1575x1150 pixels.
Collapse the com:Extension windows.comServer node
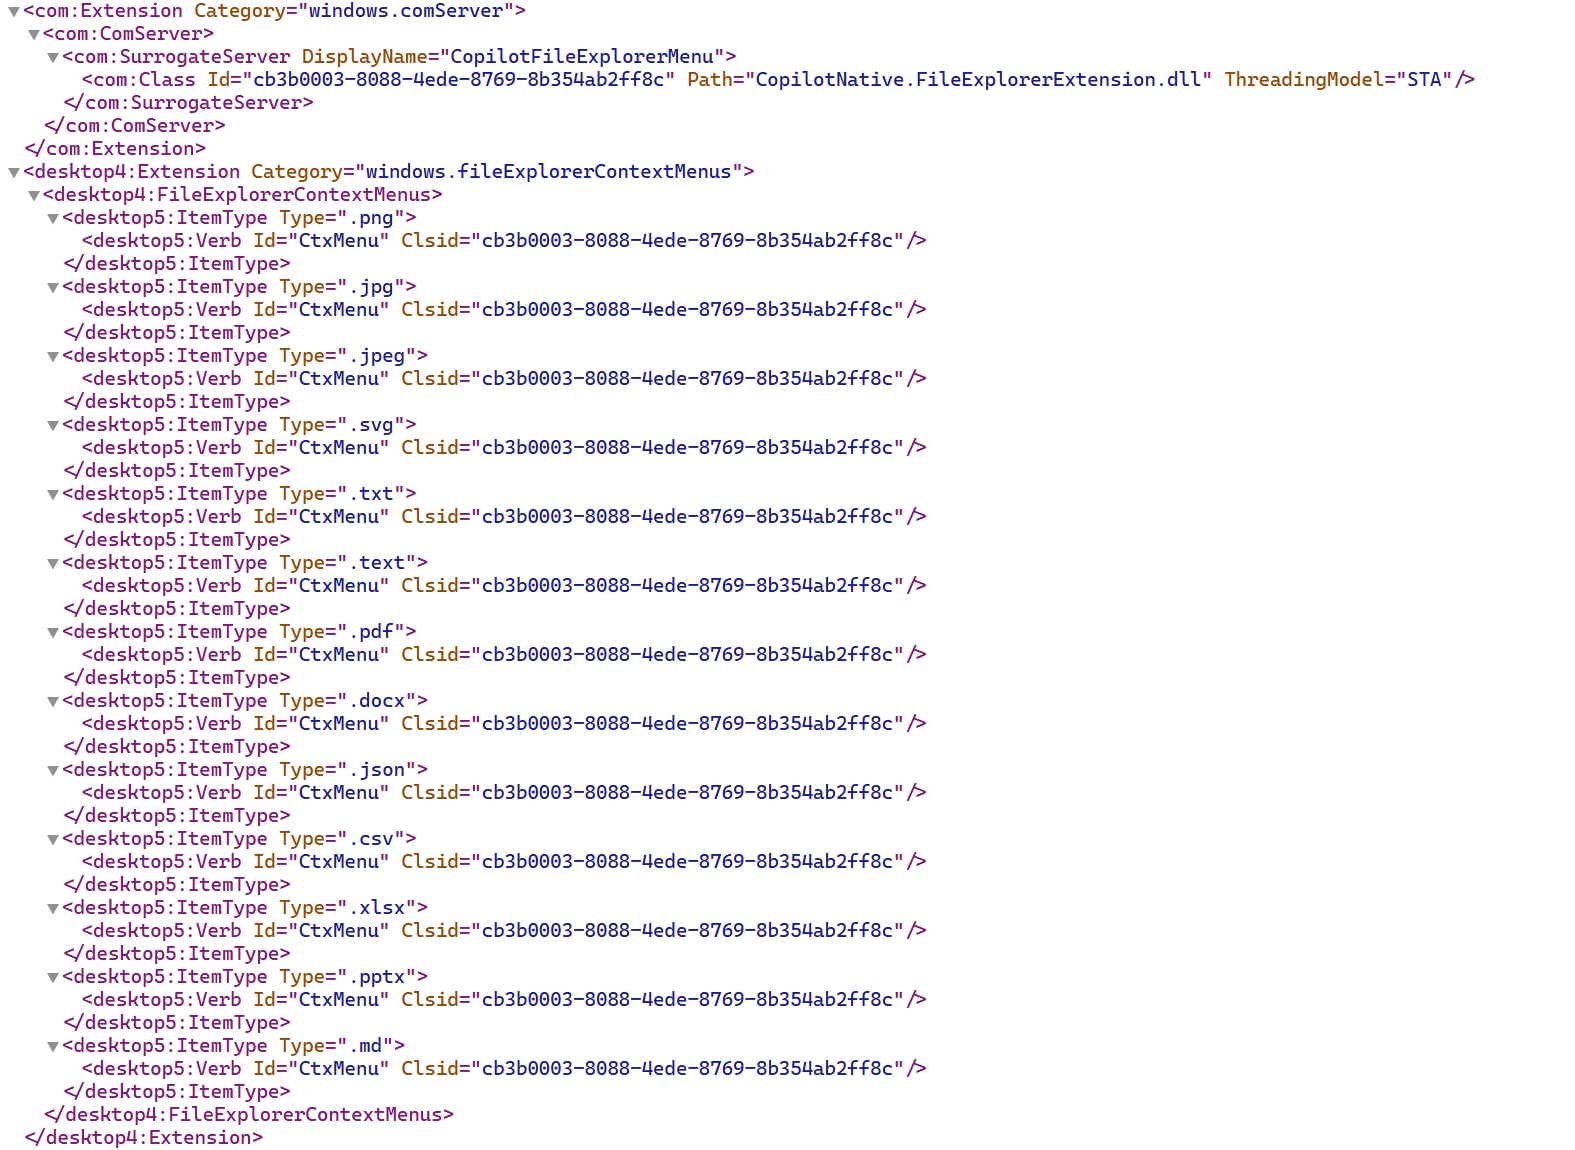coord(14,12)
